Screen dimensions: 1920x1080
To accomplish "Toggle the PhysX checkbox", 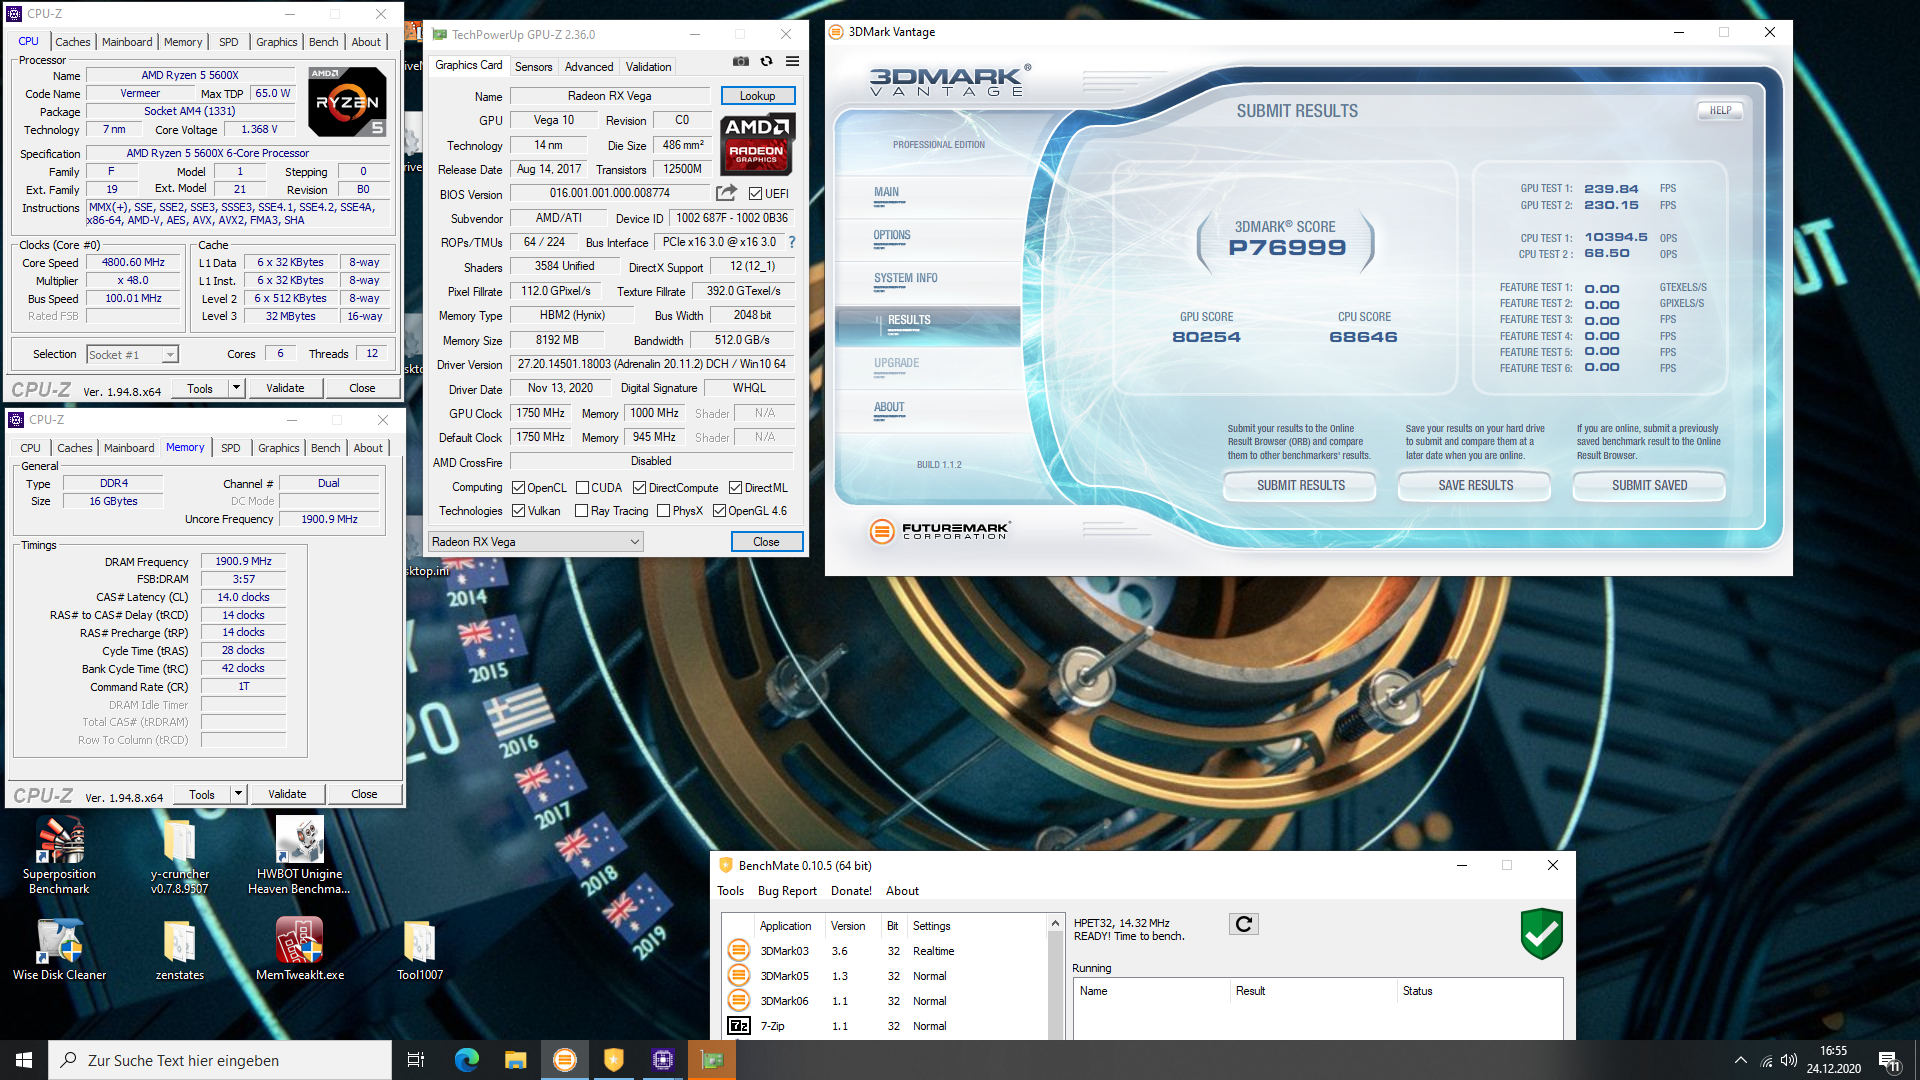I will (x=663, y=511).
